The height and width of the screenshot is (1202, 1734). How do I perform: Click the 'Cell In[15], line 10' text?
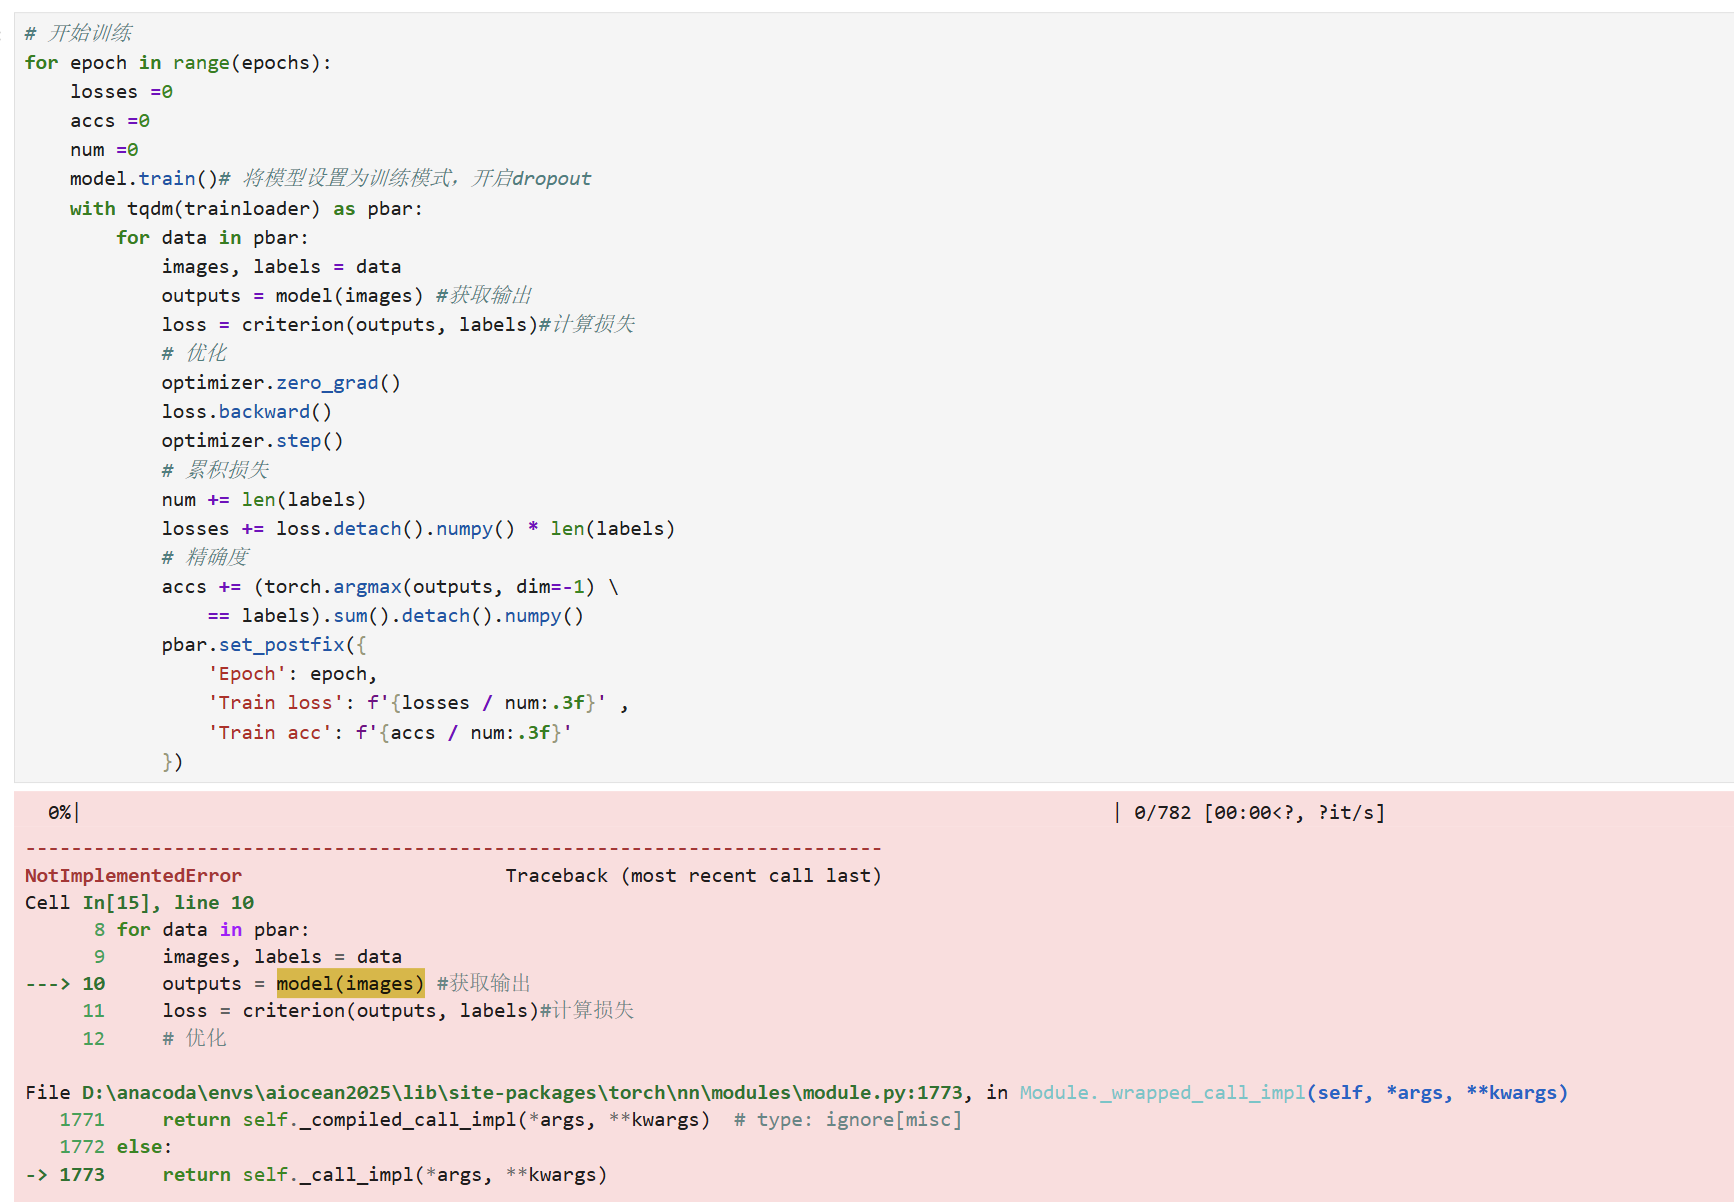[139, 903]
